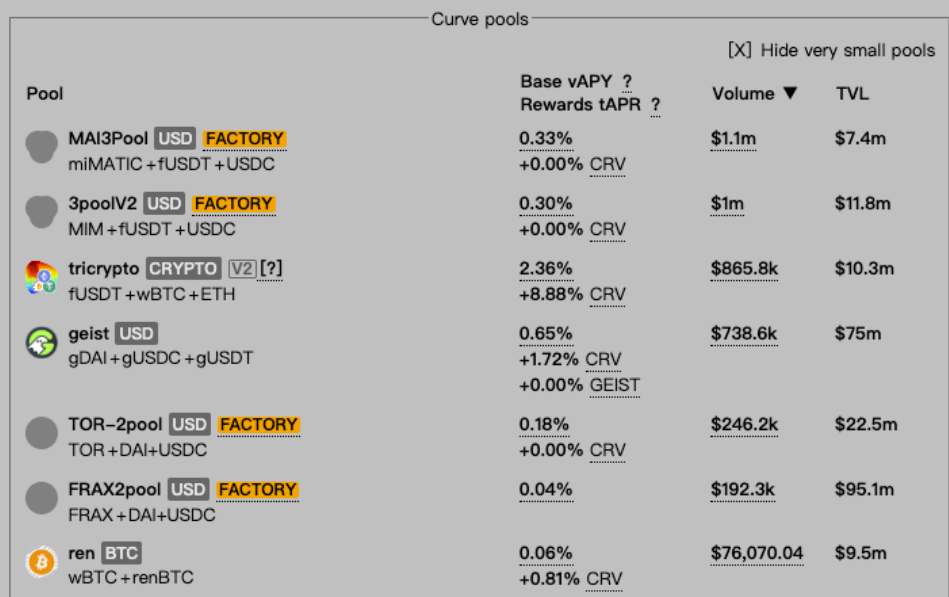The width and height of the screenshot is (949, 597).
Task: Click the 3poolV2 placeholder pool icon
Action: point(41,211)
